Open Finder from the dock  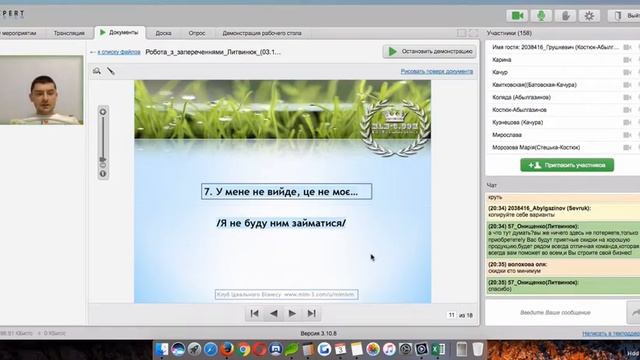point(162,349)
